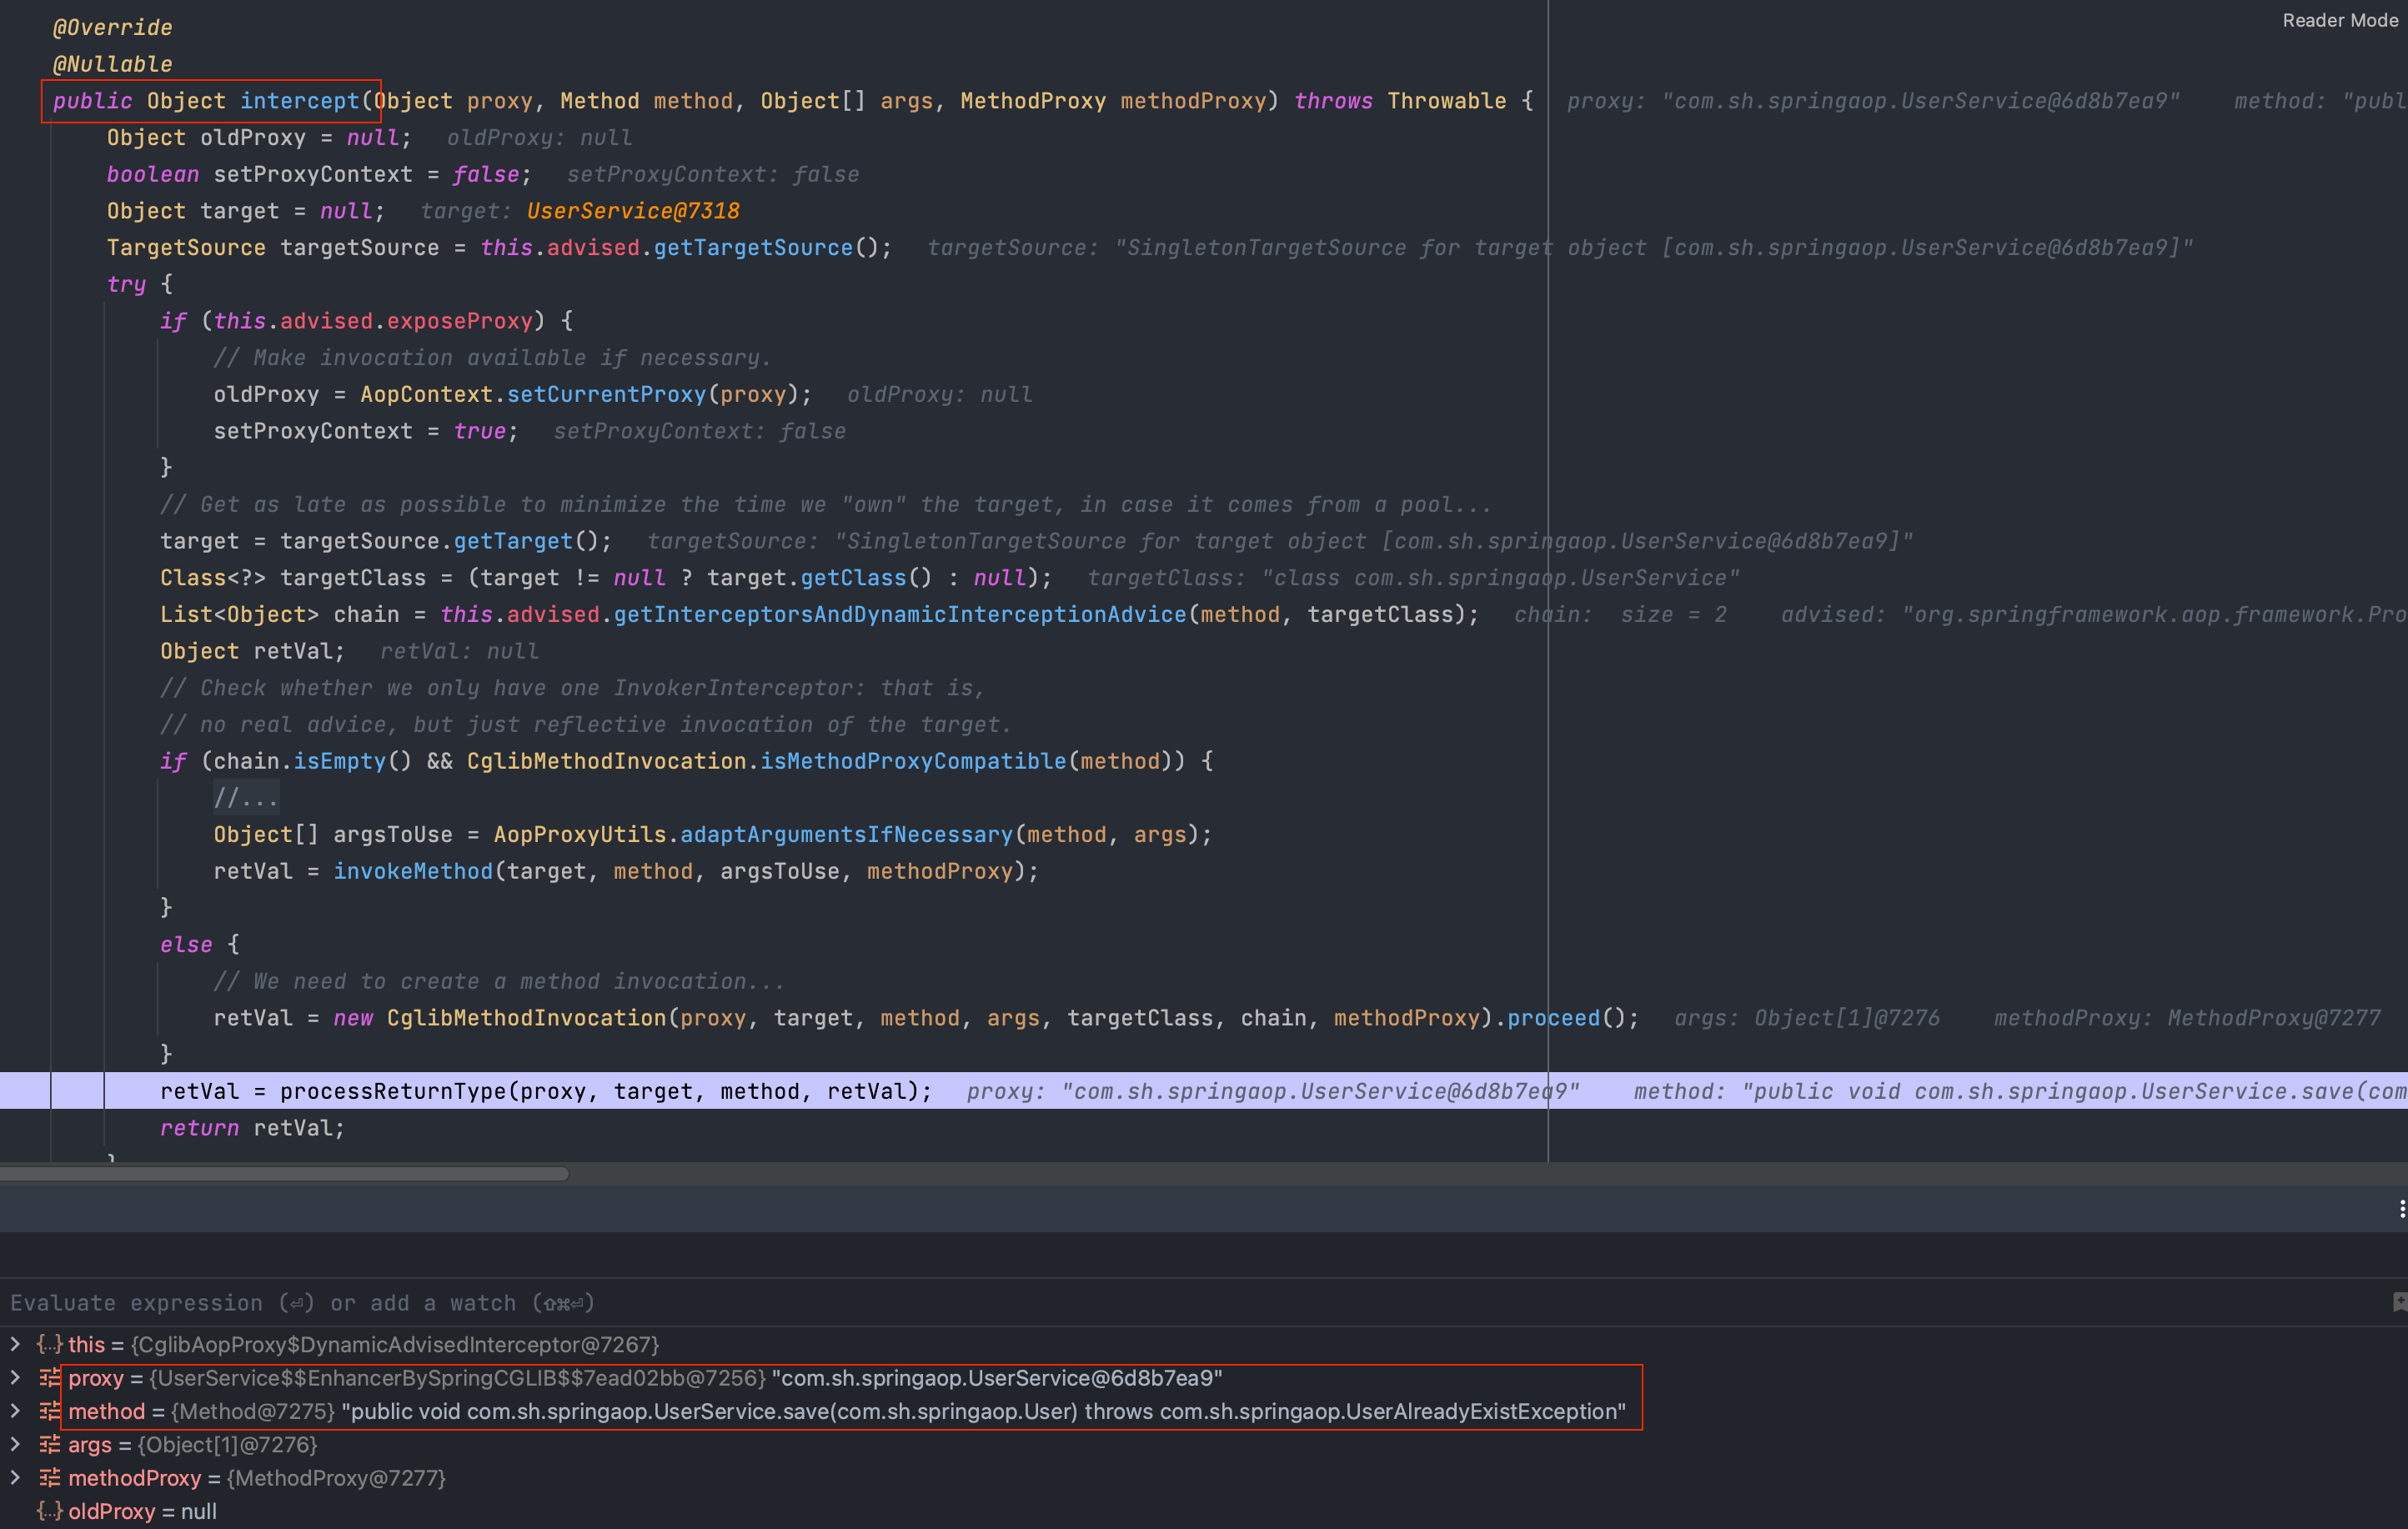
Task: Expand the method variable tree node
Action: [x=15, y=1411]
